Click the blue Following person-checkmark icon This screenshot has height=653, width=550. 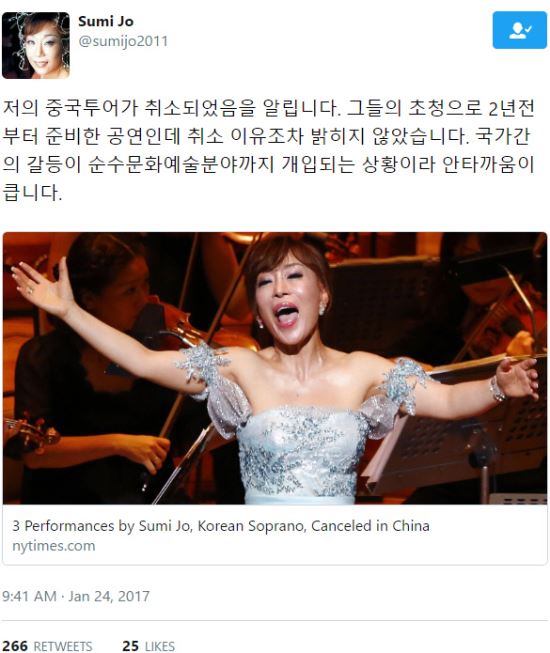519,30
